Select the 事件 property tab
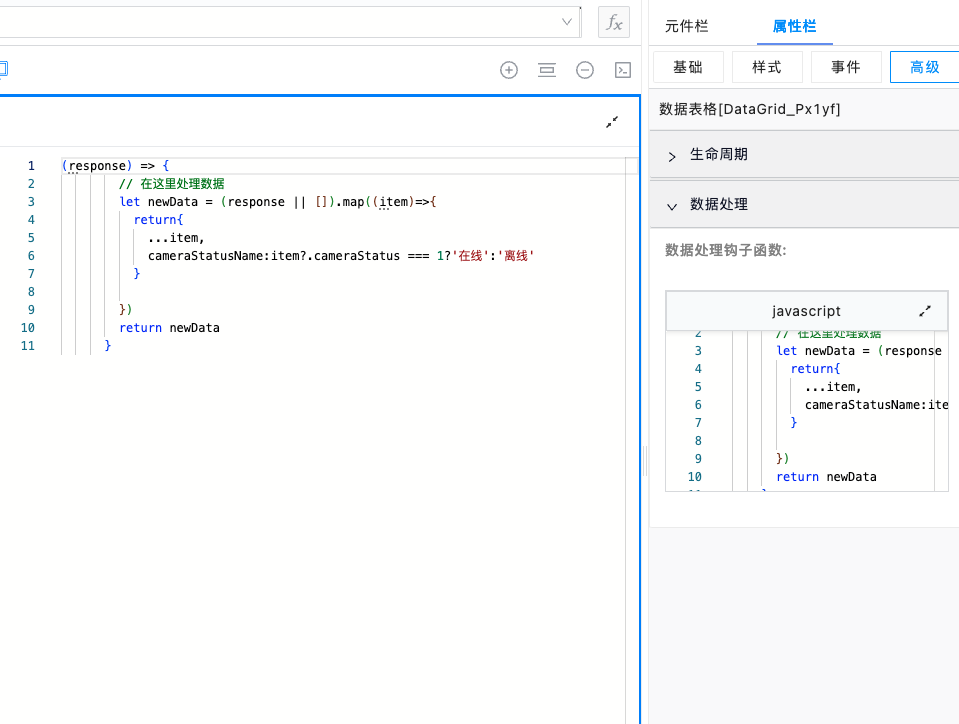The height and width of the screenshot is (724, 959). pos(846,67)
